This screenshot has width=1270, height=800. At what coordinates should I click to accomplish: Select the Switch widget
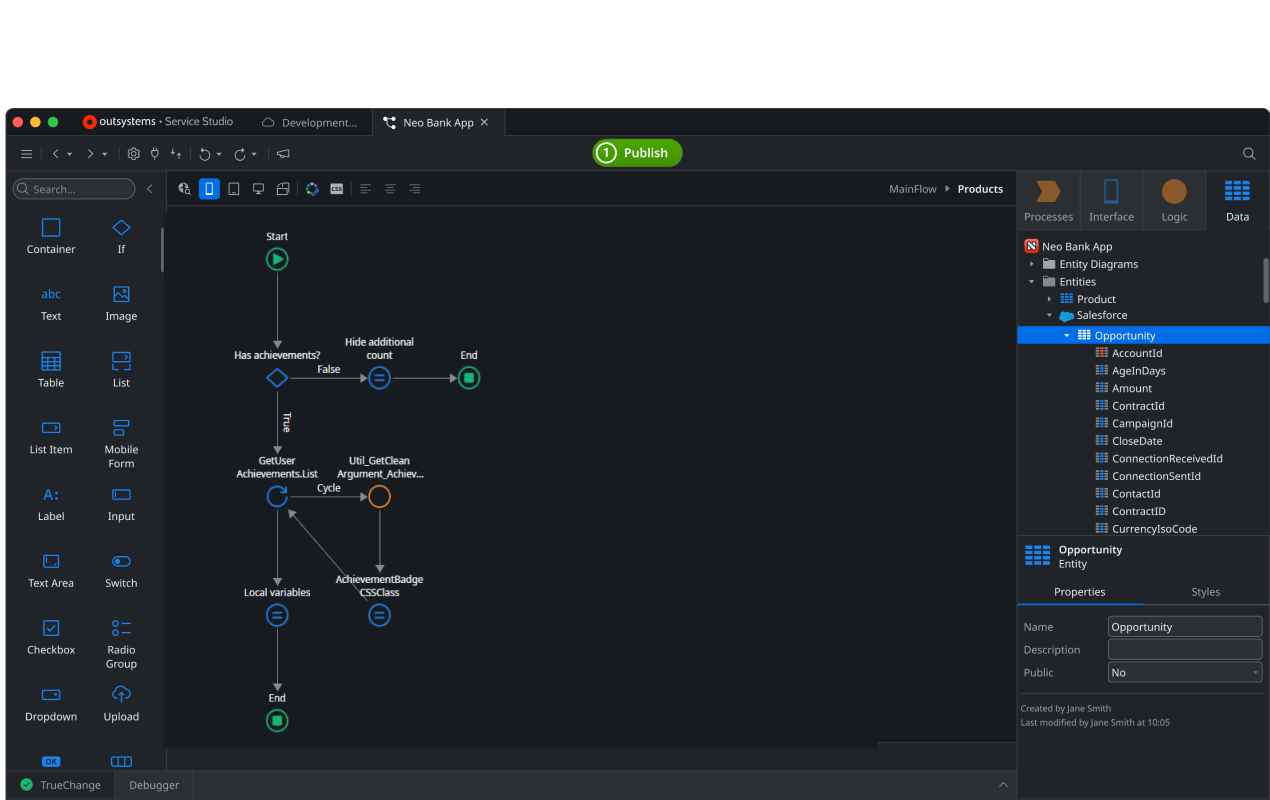tap(121, 571)
